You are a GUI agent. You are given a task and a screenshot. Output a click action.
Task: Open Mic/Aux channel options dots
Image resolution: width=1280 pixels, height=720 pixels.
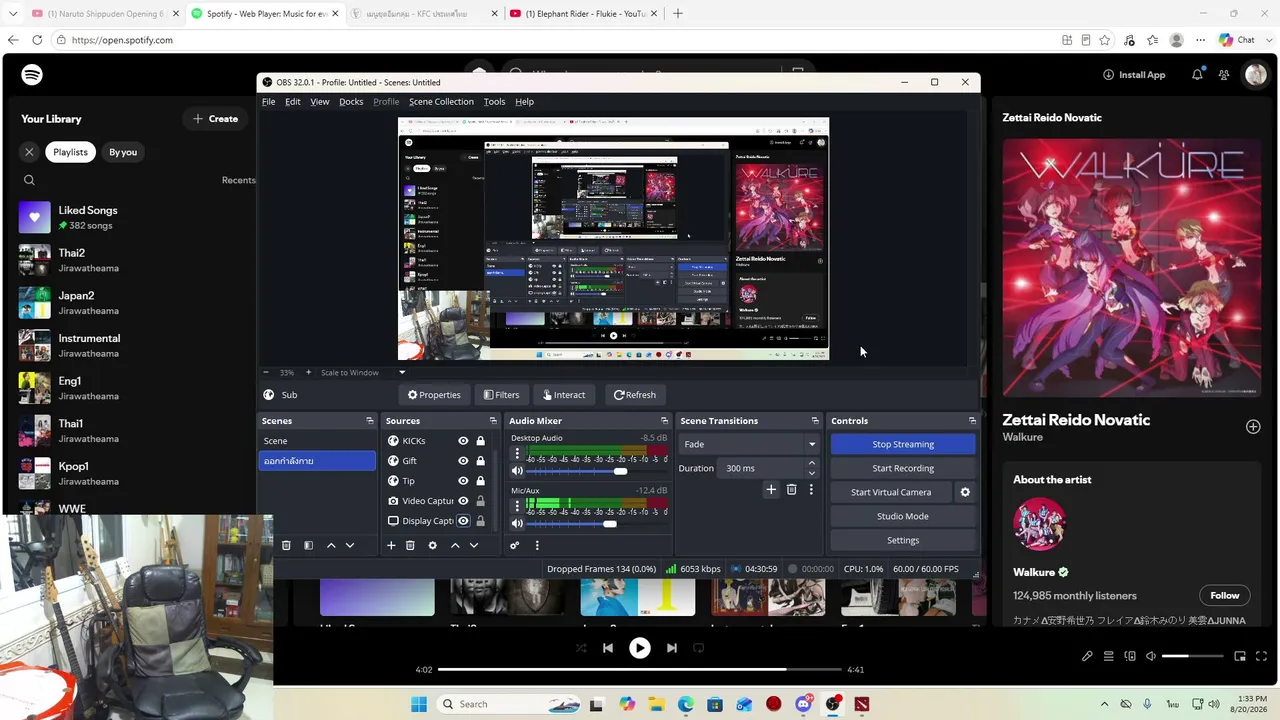(517, 506)
